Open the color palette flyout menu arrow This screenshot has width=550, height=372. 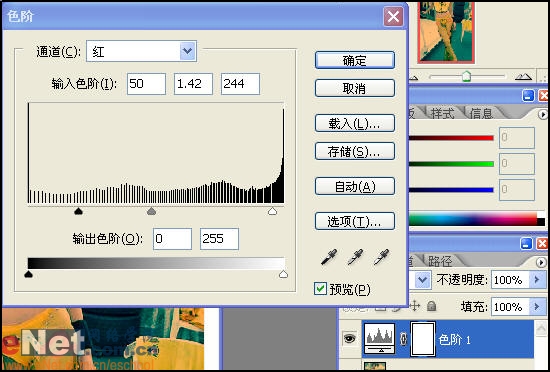[543, 114]
